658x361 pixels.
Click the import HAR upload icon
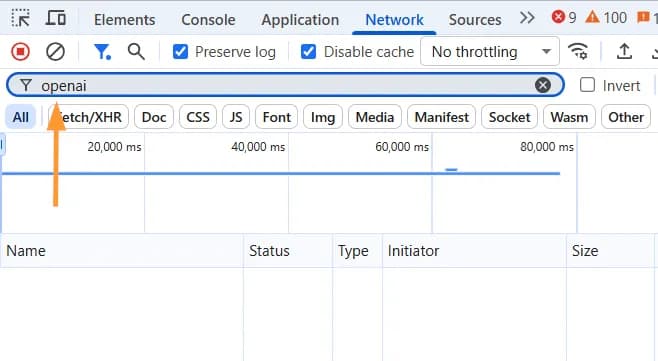pos(624,51)
